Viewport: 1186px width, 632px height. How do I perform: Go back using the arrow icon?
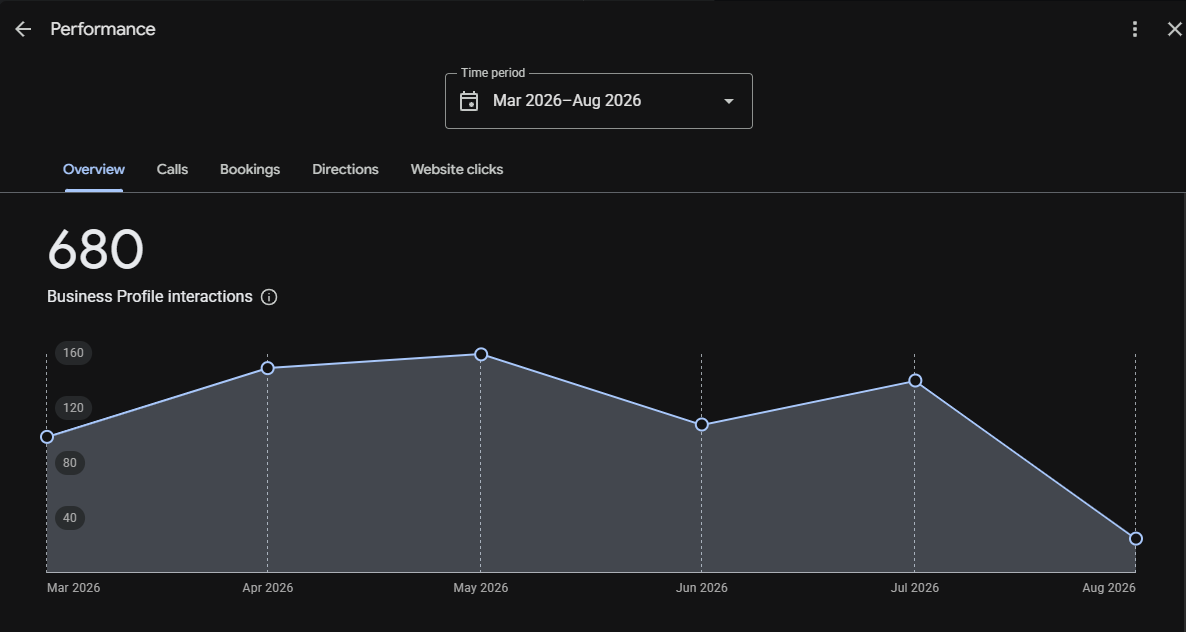[x=23, y=29]
